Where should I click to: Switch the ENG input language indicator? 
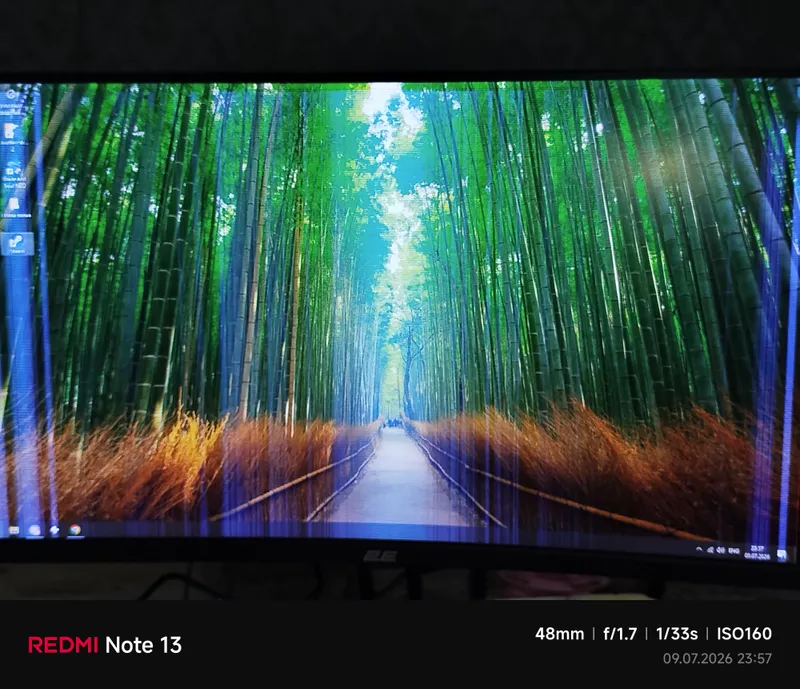pyautogui.click(x=734, y=551)
